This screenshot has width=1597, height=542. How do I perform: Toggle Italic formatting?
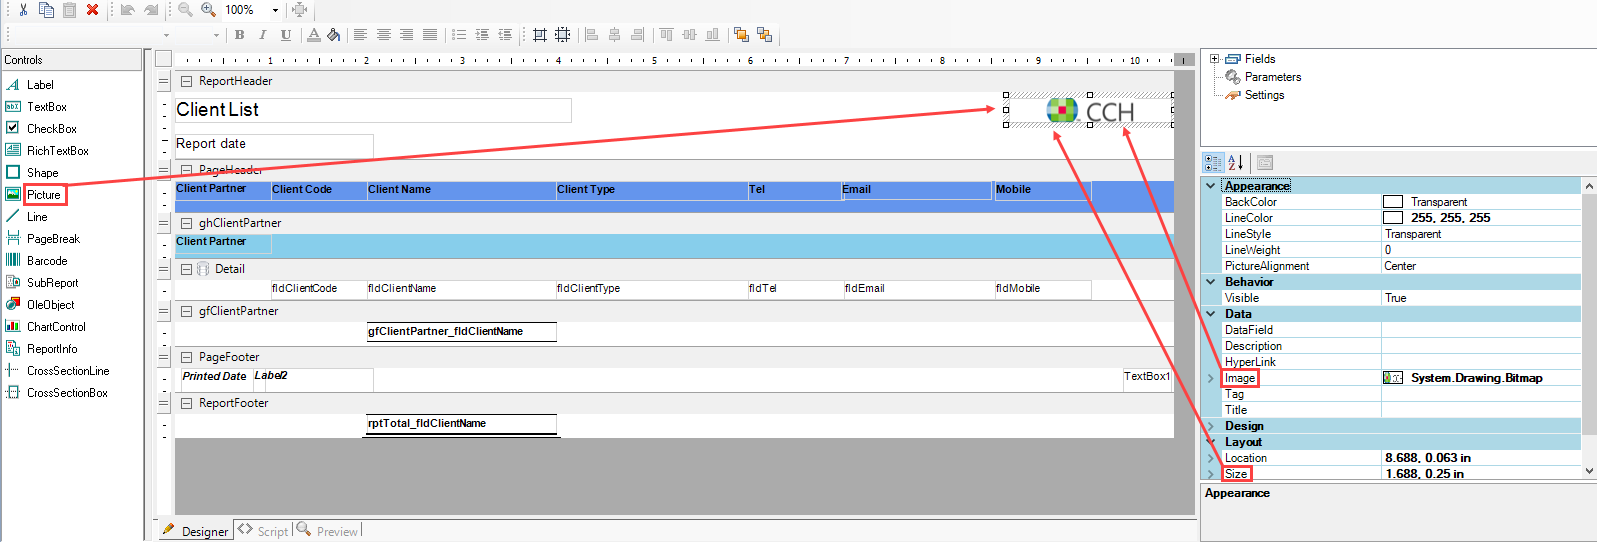[x=262, y=35]
